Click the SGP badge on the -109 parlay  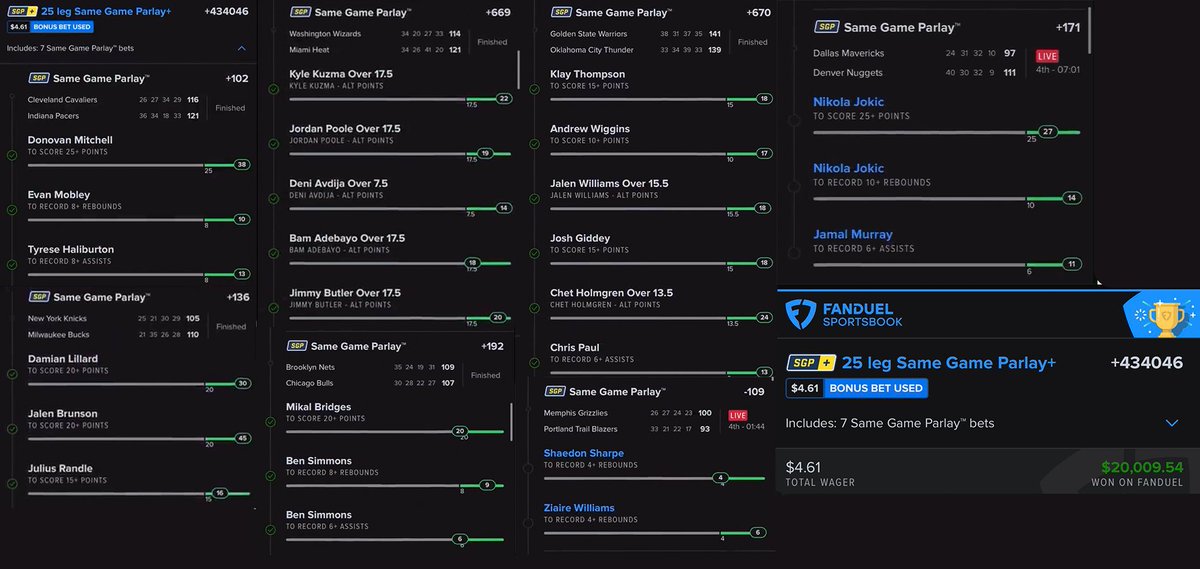(x=554, y=391)
